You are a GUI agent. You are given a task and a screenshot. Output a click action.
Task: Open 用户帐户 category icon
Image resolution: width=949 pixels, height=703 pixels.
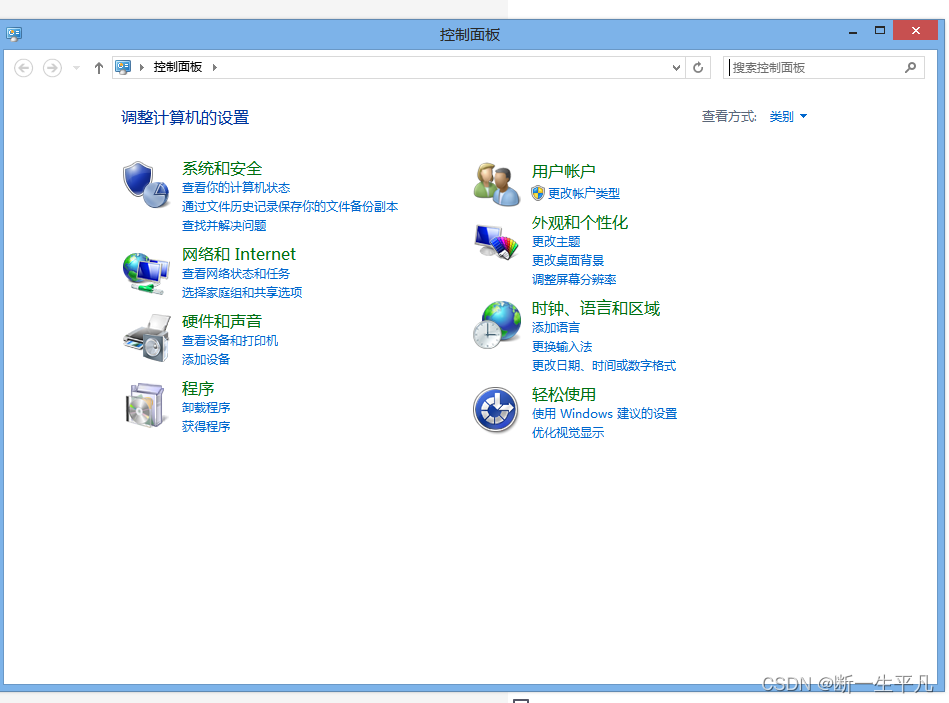[x=496, y=181]
